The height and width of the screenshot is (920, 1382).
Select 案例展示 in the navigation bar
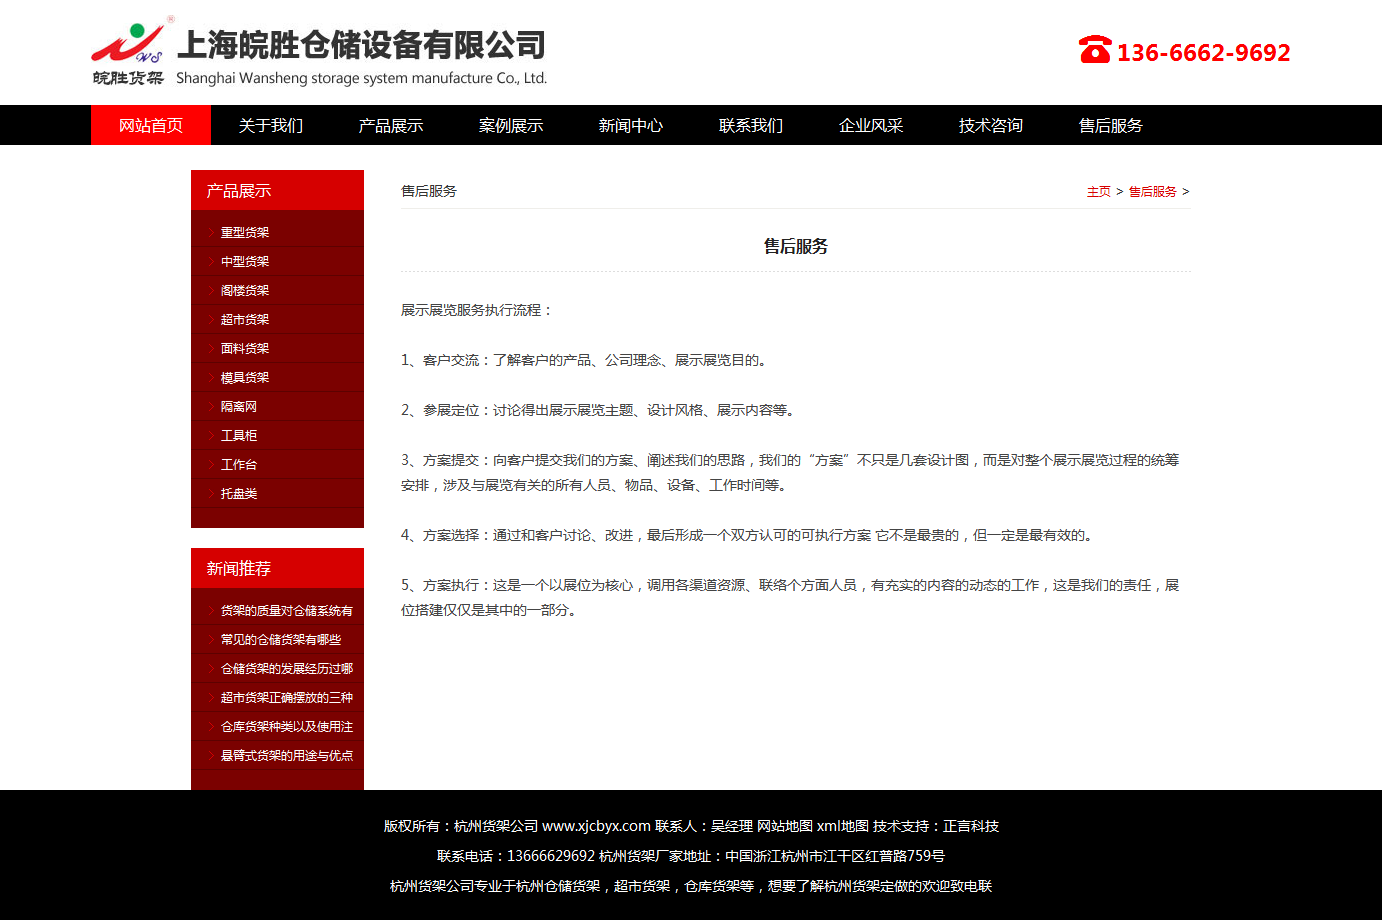[x=511, y=125]
